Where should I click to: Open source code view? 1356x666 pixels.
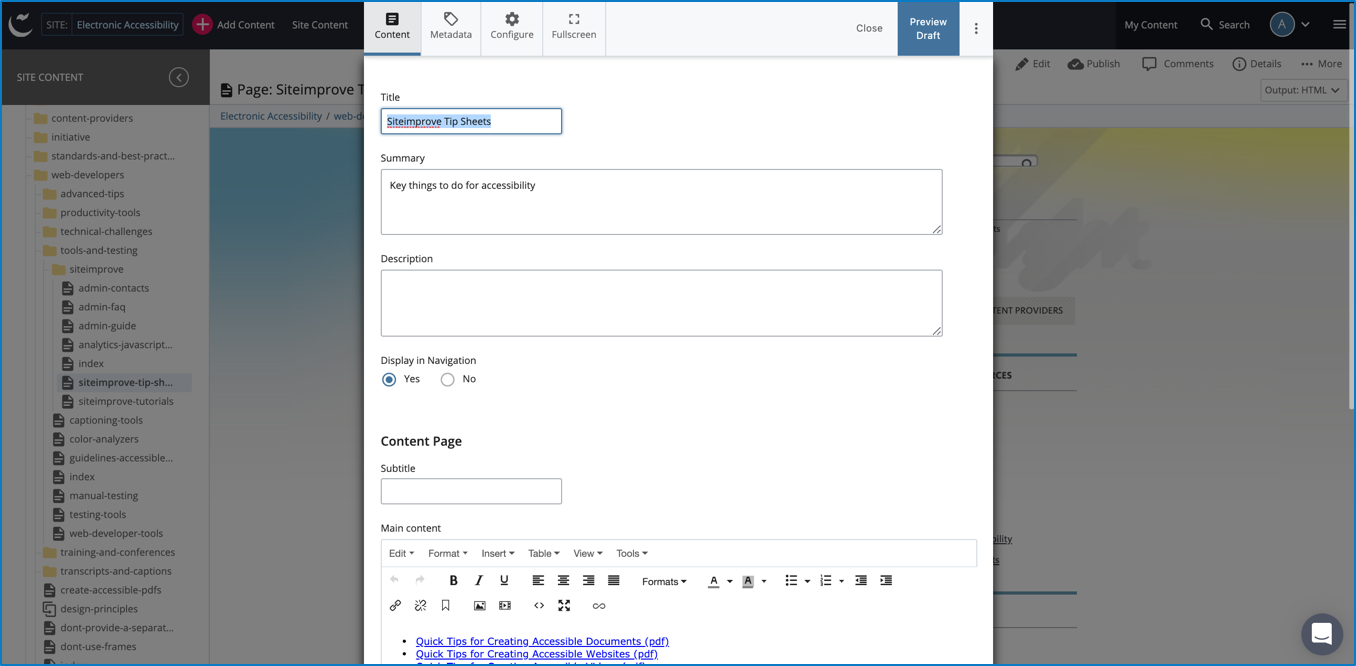[x=539, y=606]
